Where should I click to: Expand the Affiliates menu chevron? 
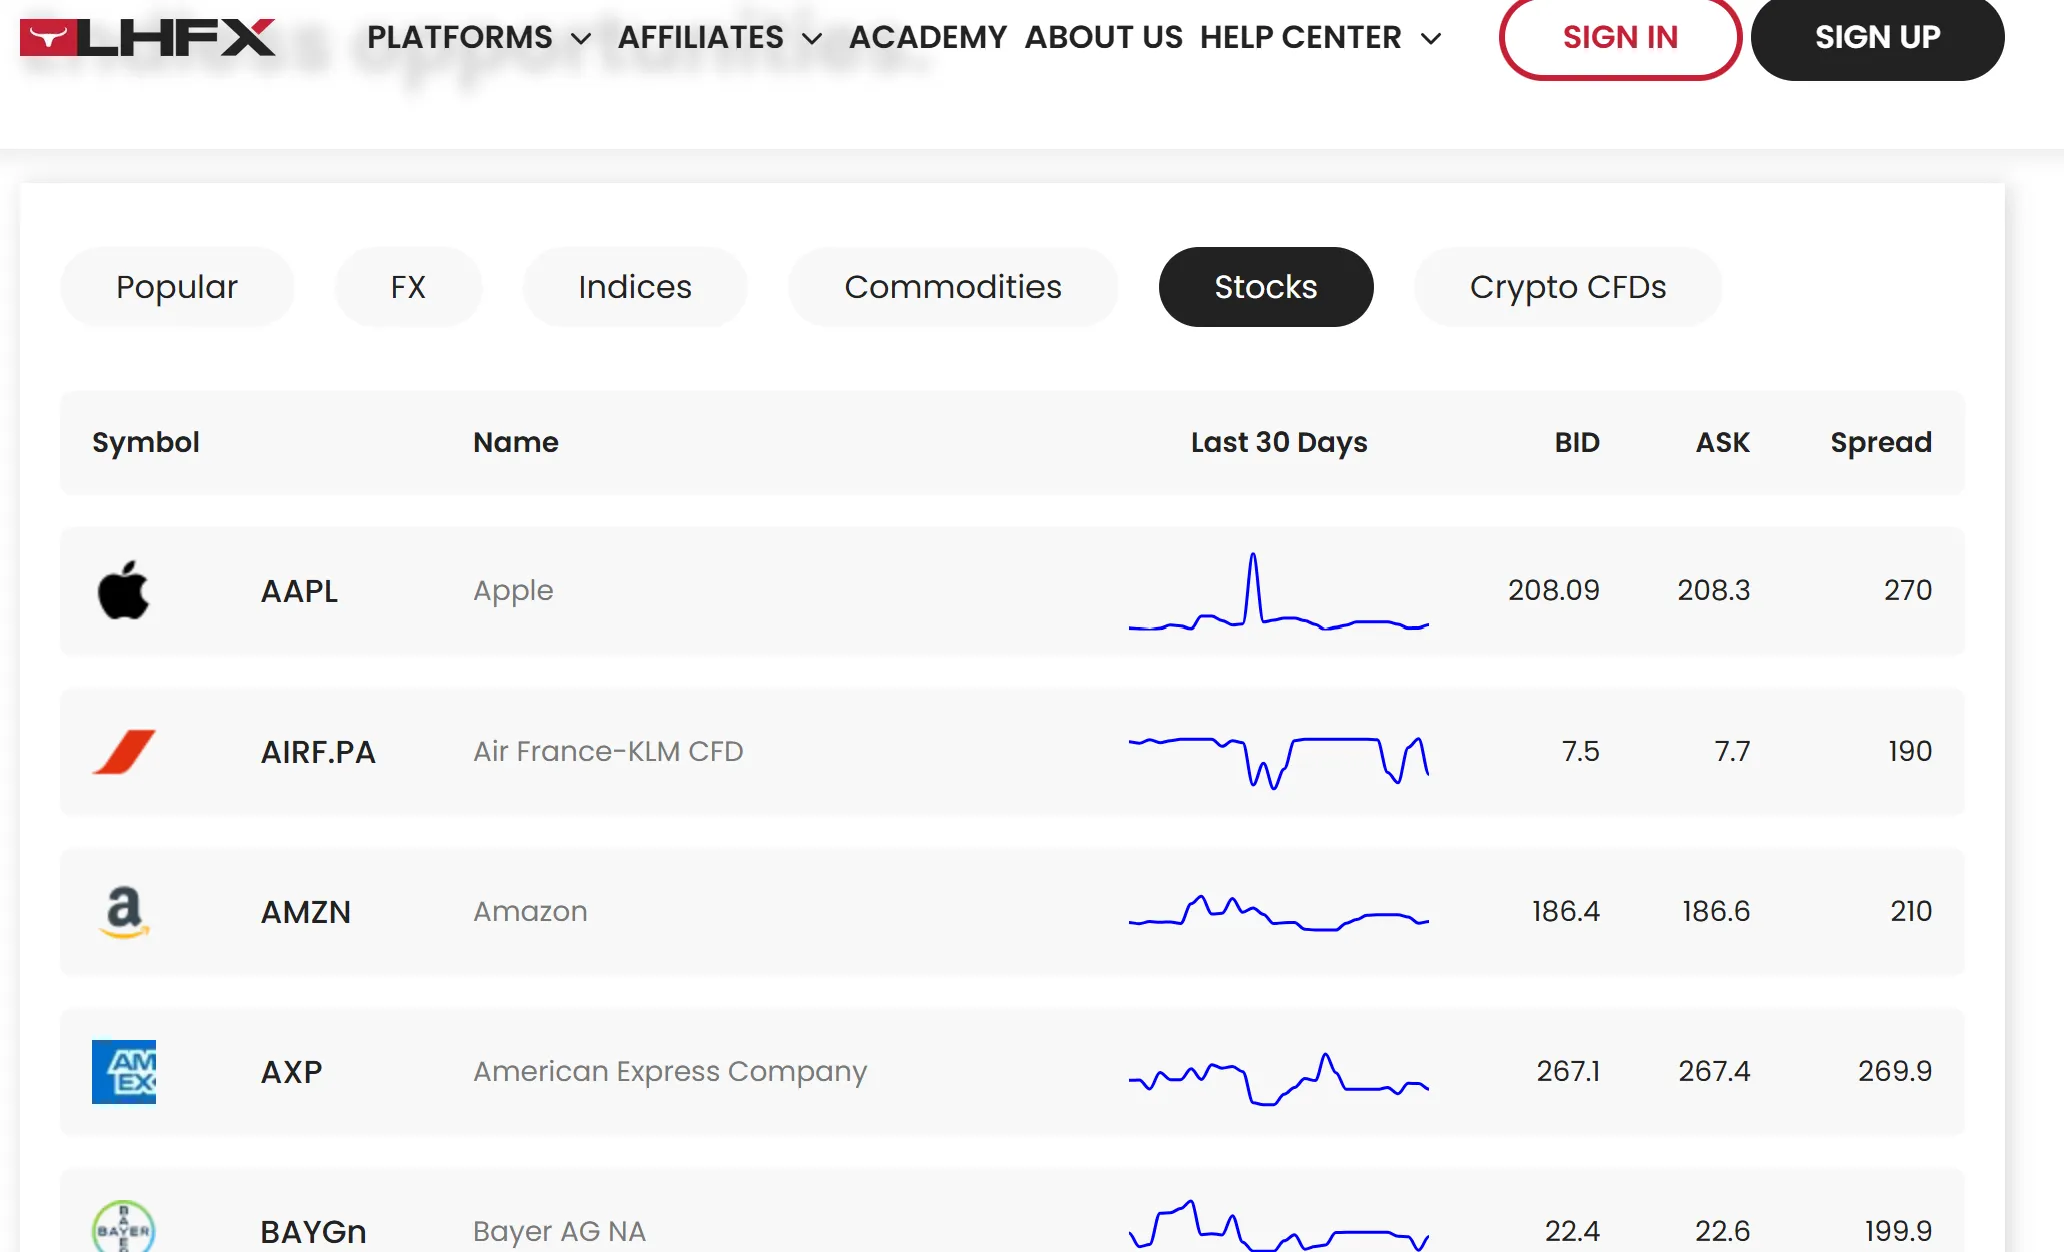coord(812,39)
